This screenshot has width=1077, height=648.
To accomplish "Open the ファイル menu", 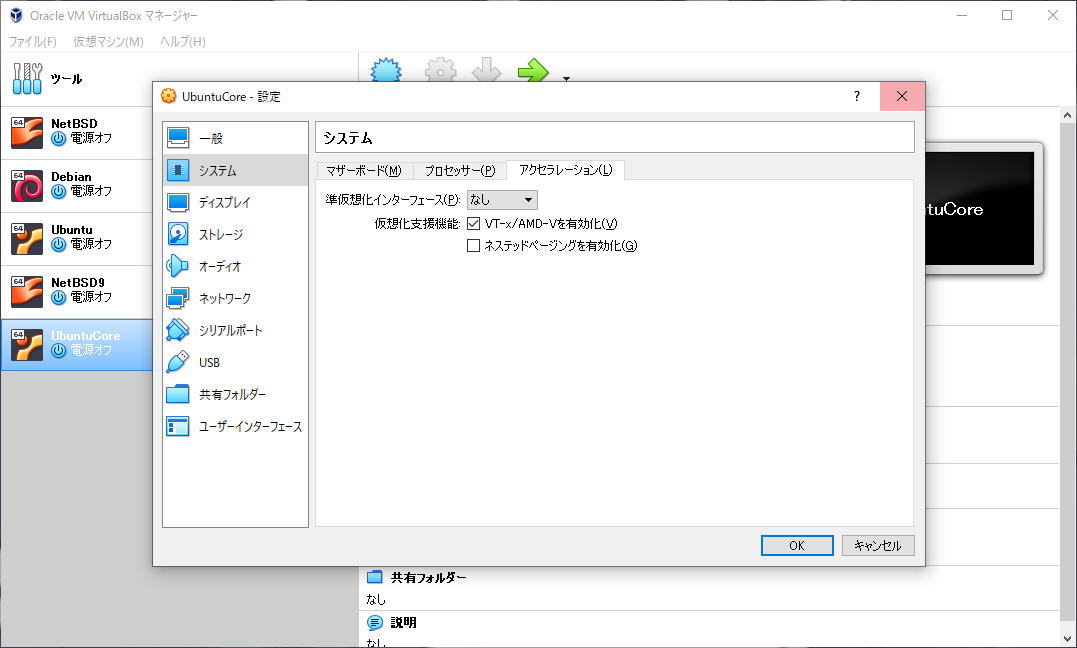I will 32,41.
